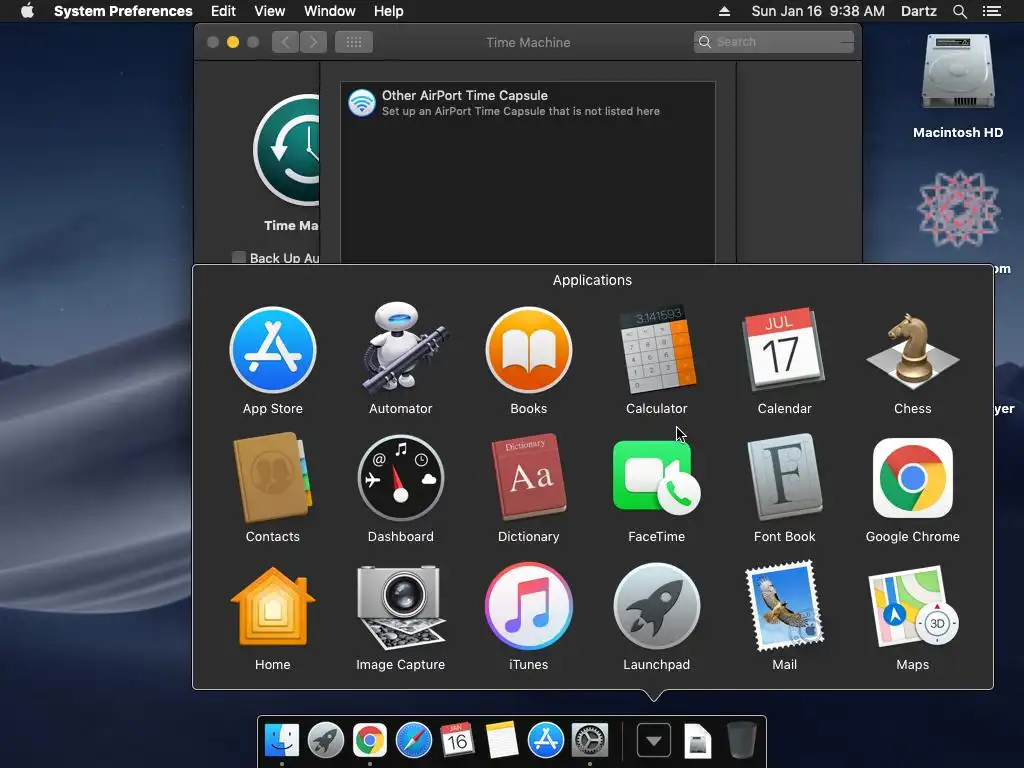
Task: Open the Font Book app
Action: [784, 477]
